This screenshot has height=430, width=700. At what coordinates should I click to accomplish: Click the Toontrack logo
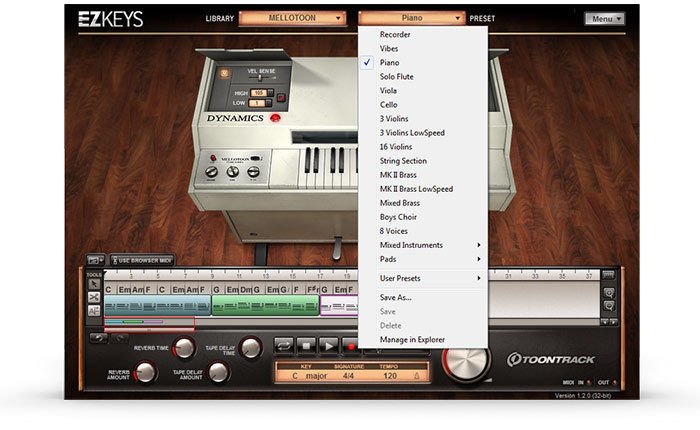click(551, 359)
